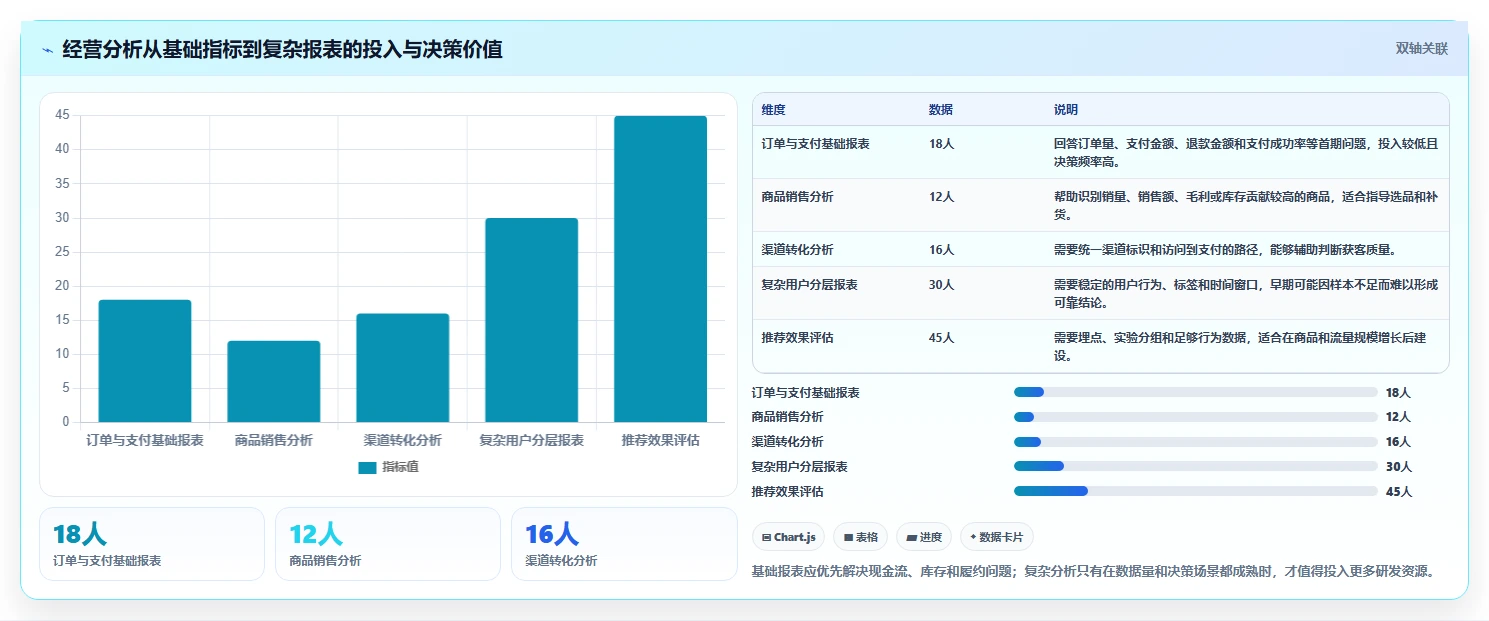
Task: Select the Chart.js tag chip
Action: tap(789, 537)
